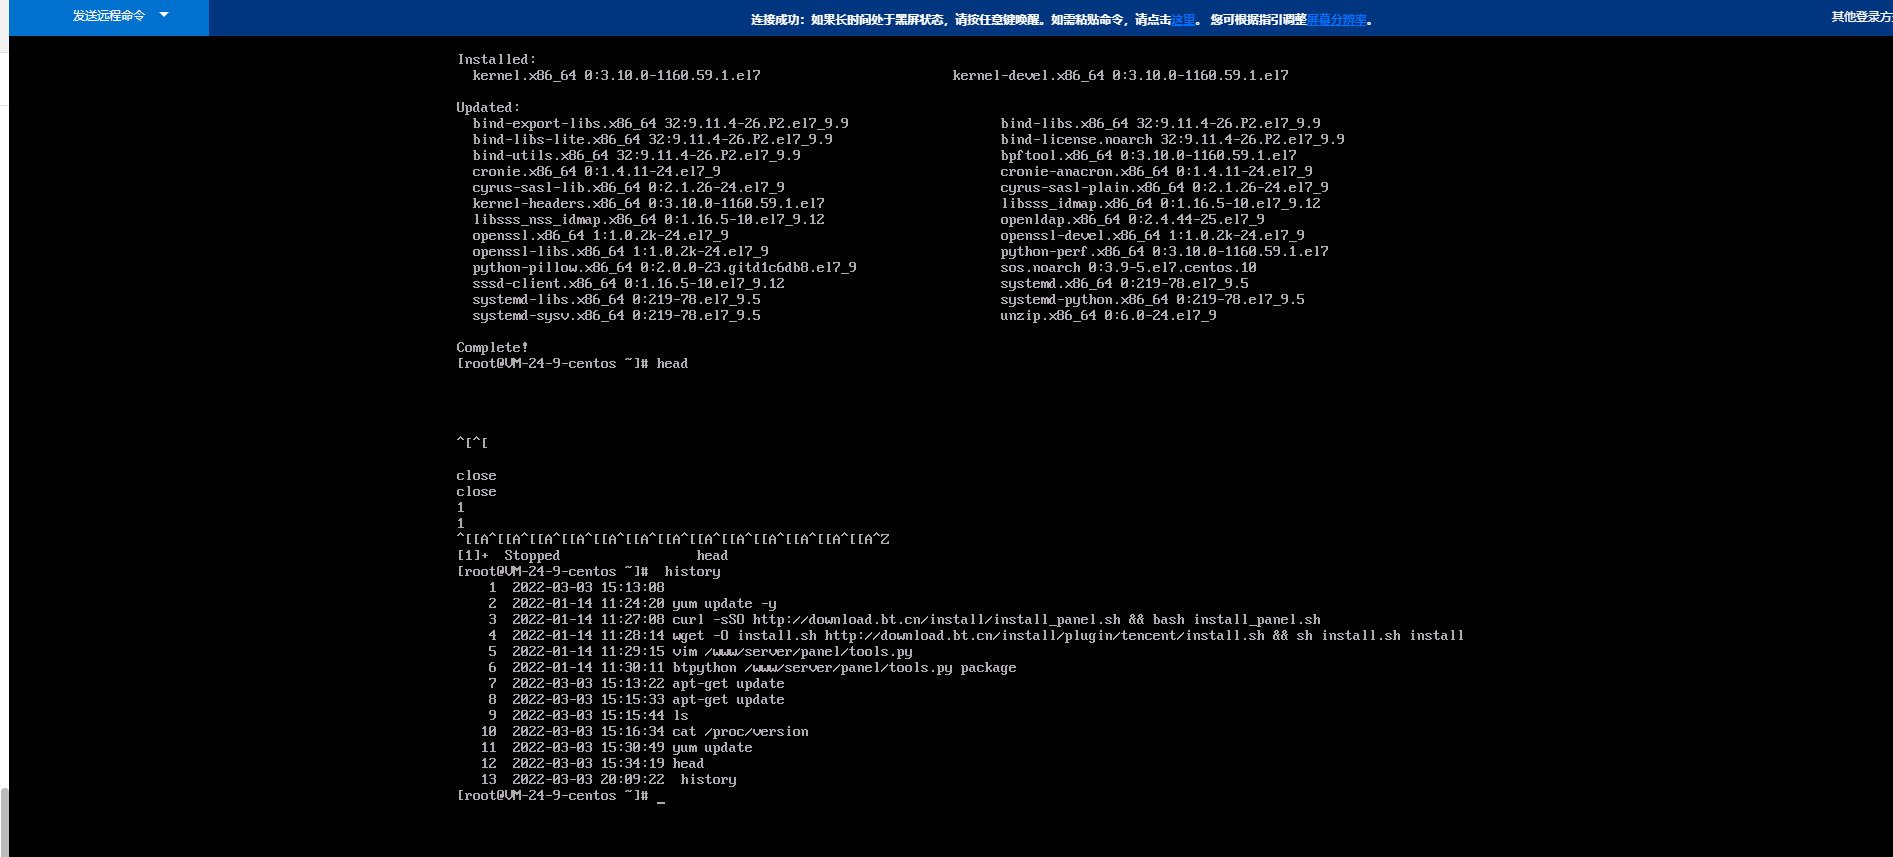This screenshot has height=857, width=1893.
Task: Click history line 4 wget install.sh command
Action: tap(976, 636)
